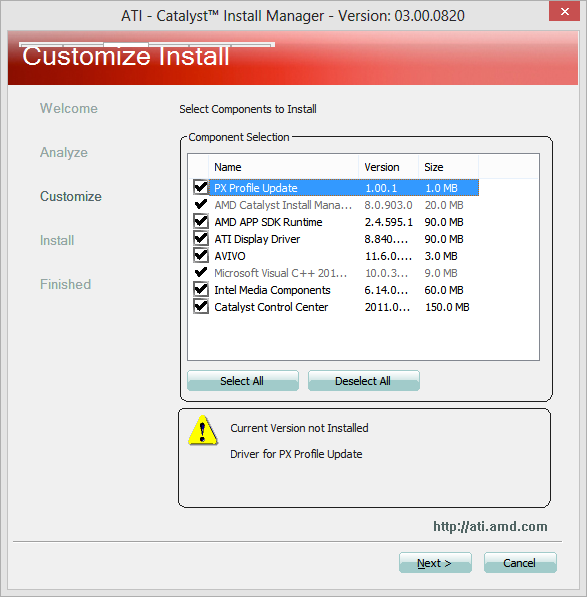This screenshot has width=587, height=597.
Task: Click the AMD Catalyst Install Manager checkmark
Action: tap(201, 204)
